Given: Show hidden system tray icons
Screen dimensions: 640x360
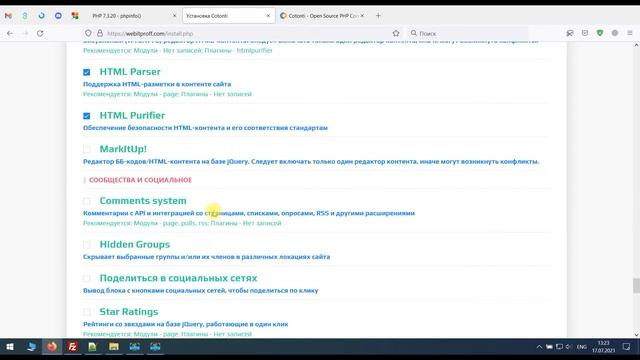Looking at the screenshot, I should [x=539, y=347].
